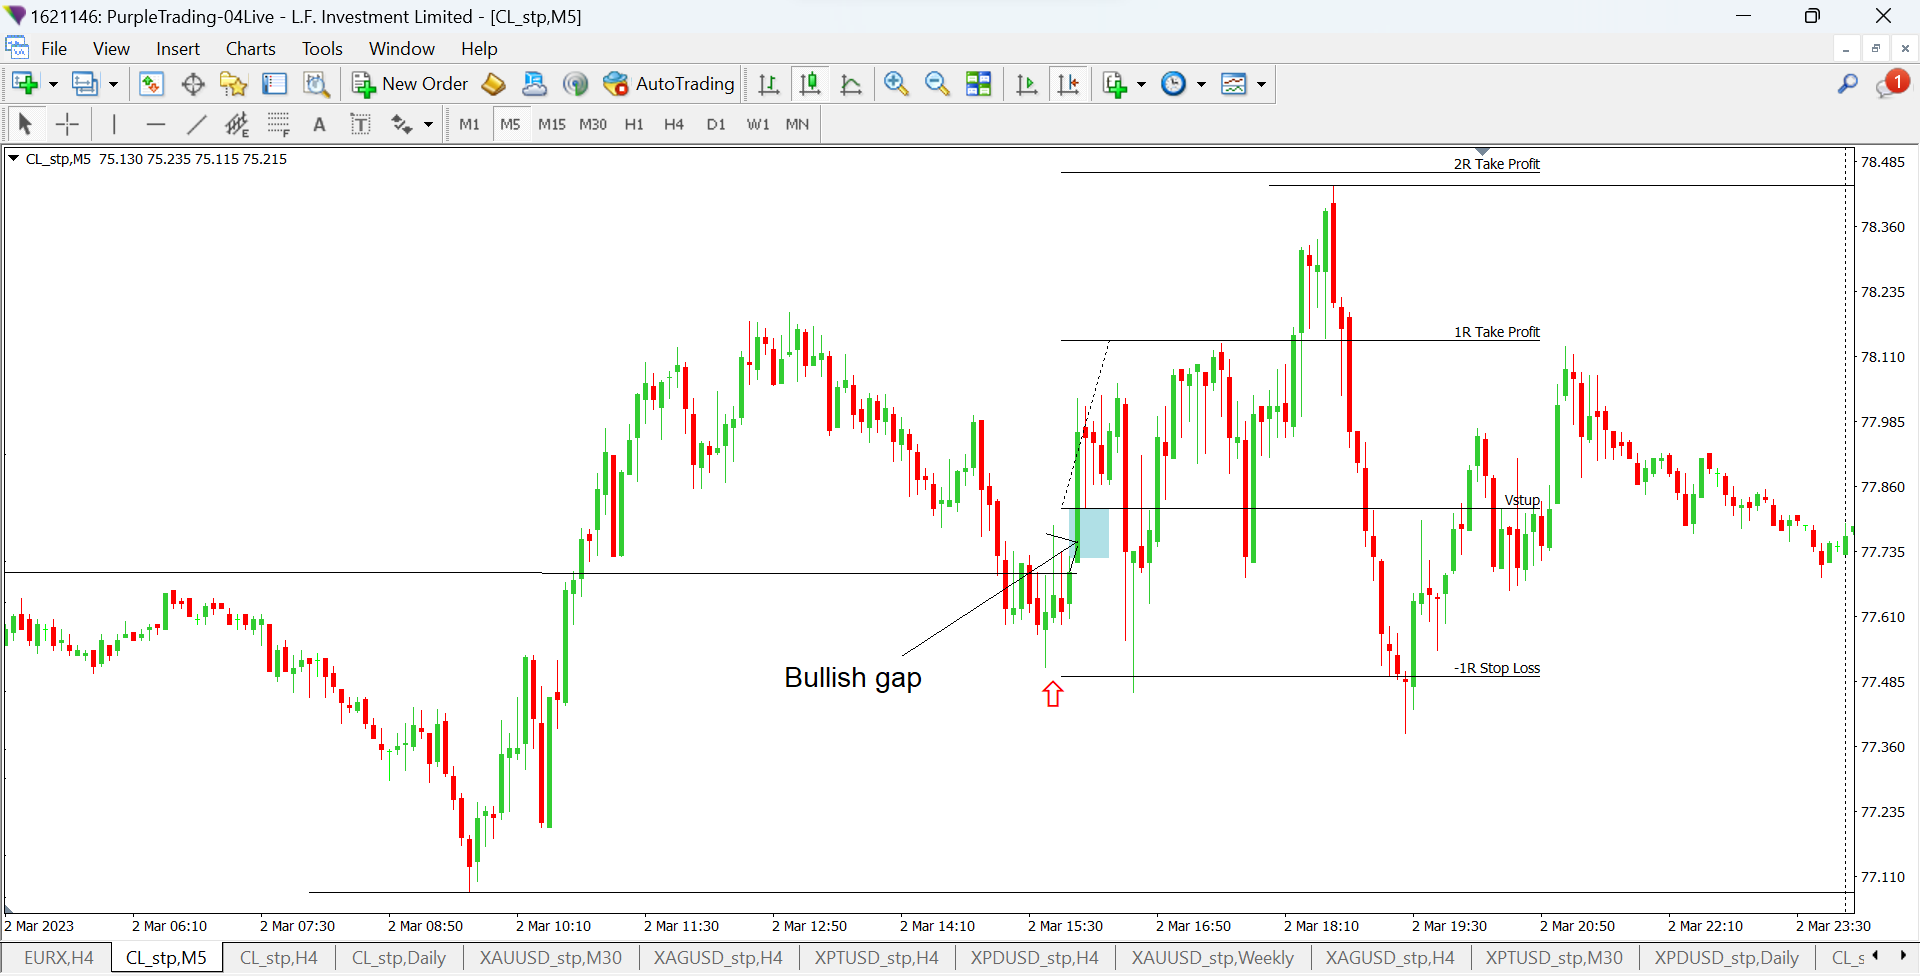Viewport: 1920px width, 976px height.
Task: Switch to bar chart display
Action: (x=768, y=84)
